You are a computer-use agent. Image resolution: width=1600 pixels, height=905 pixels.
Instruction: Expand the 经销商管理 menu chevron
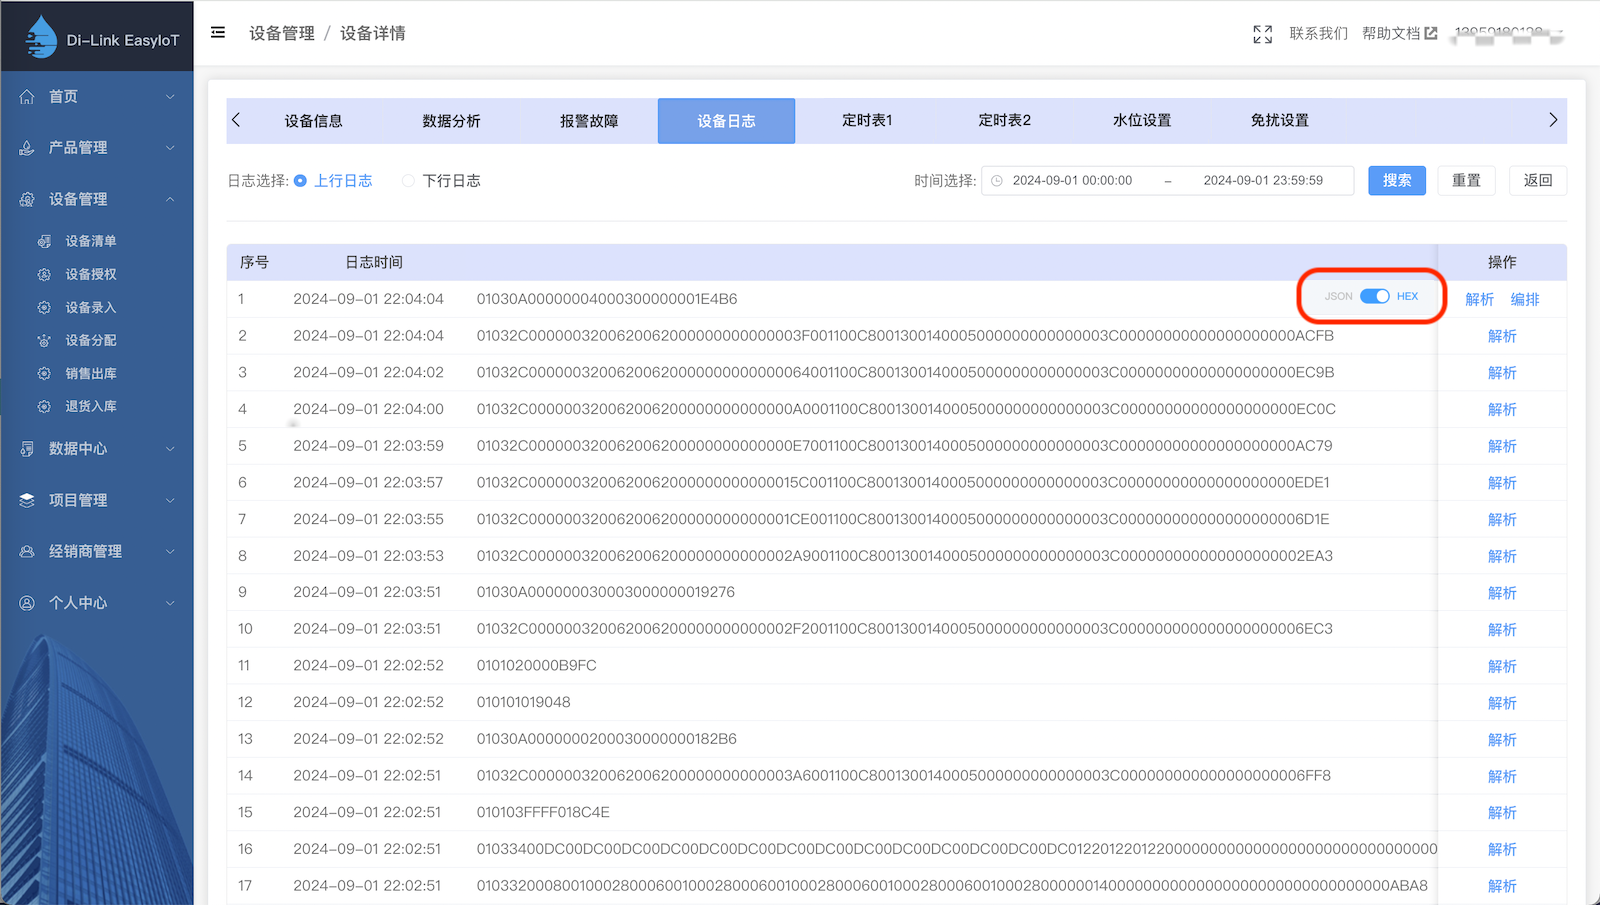pyautogui.click(x=170, y=551)
